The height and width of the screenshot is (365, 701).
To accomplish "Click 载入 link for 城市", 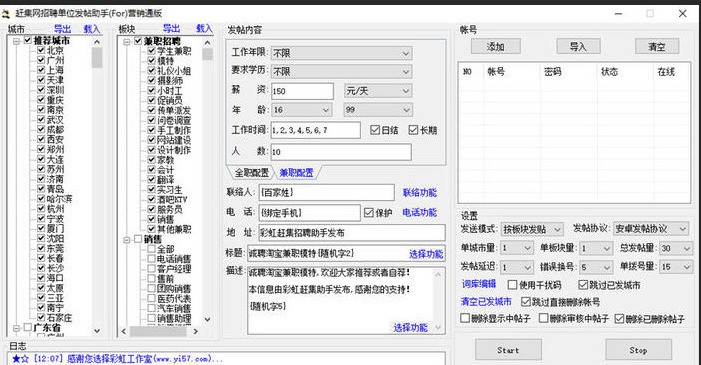I will coord(92,29).
